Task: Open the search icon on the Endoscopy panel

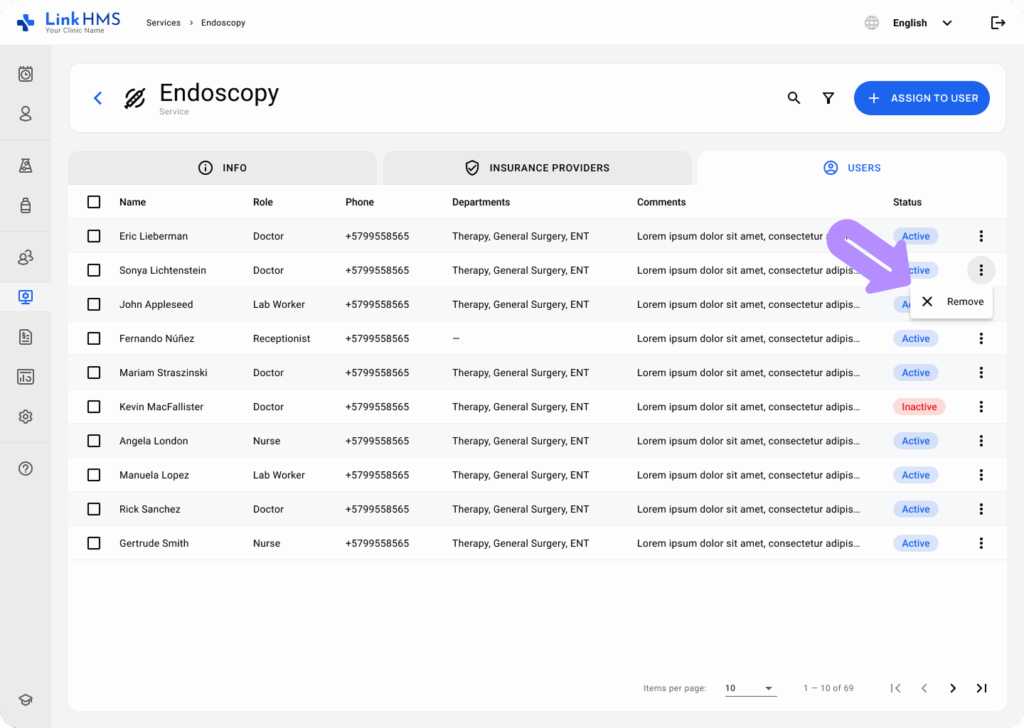Action: [x=793, y=98]
